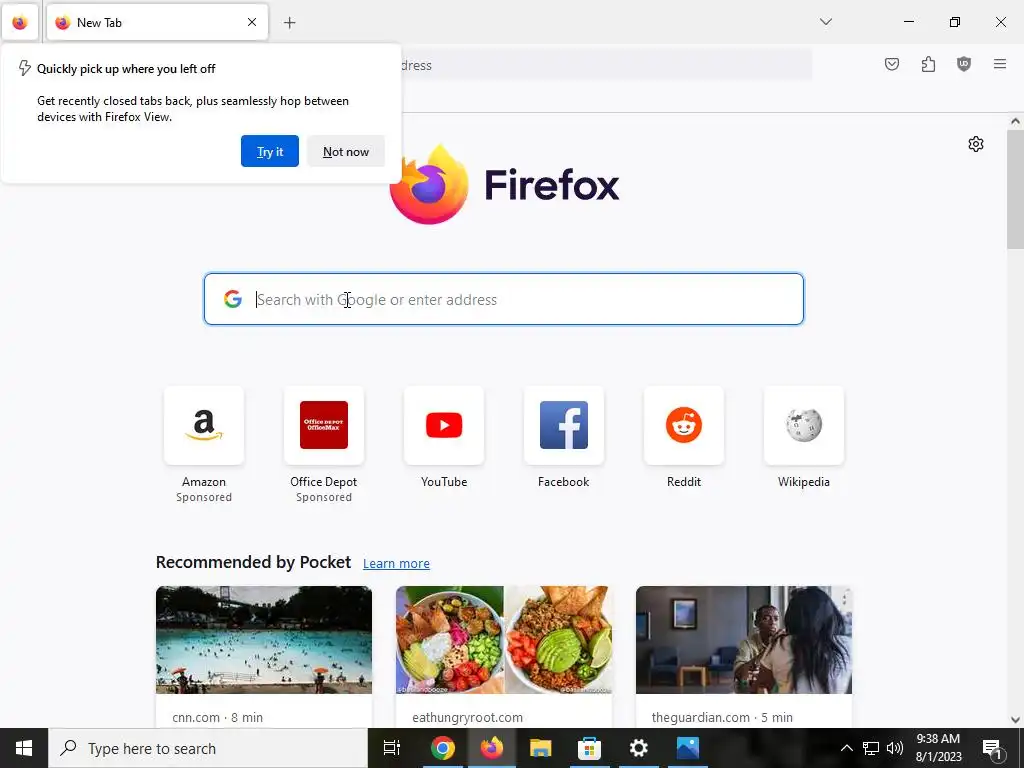1024x768 pixels.
Task: Click Try it button in popup
Action: pyautogui.click(x=270, y=151)
